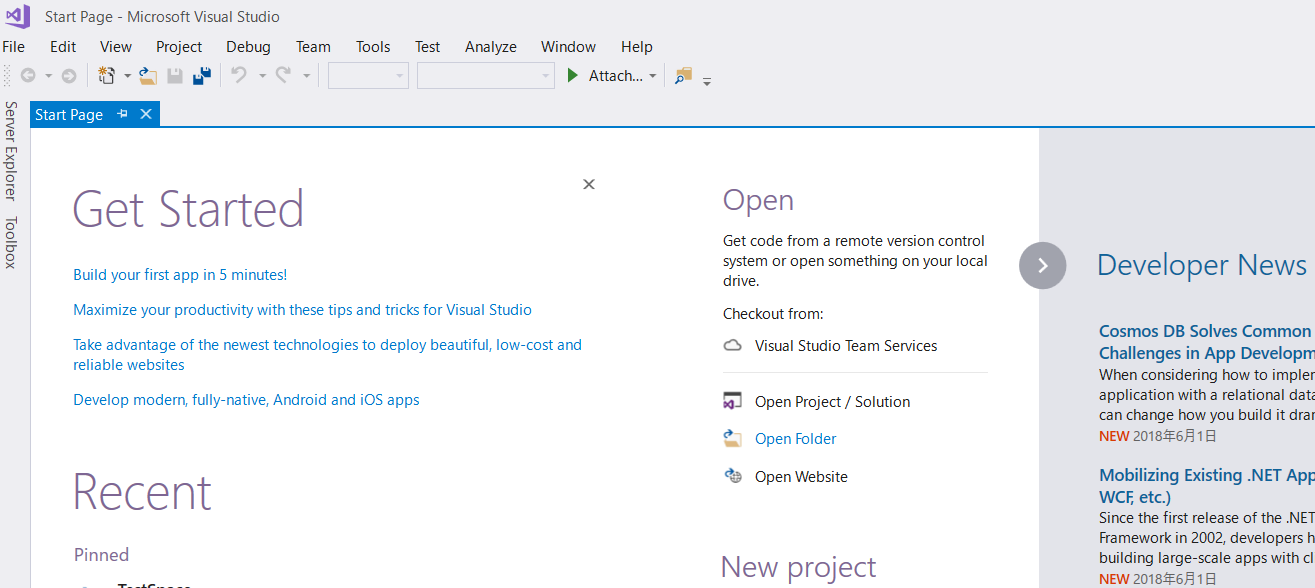Screen dimensions: 1315x588
Task: Click the Save All toolbar icon
Action: point(202,75)
